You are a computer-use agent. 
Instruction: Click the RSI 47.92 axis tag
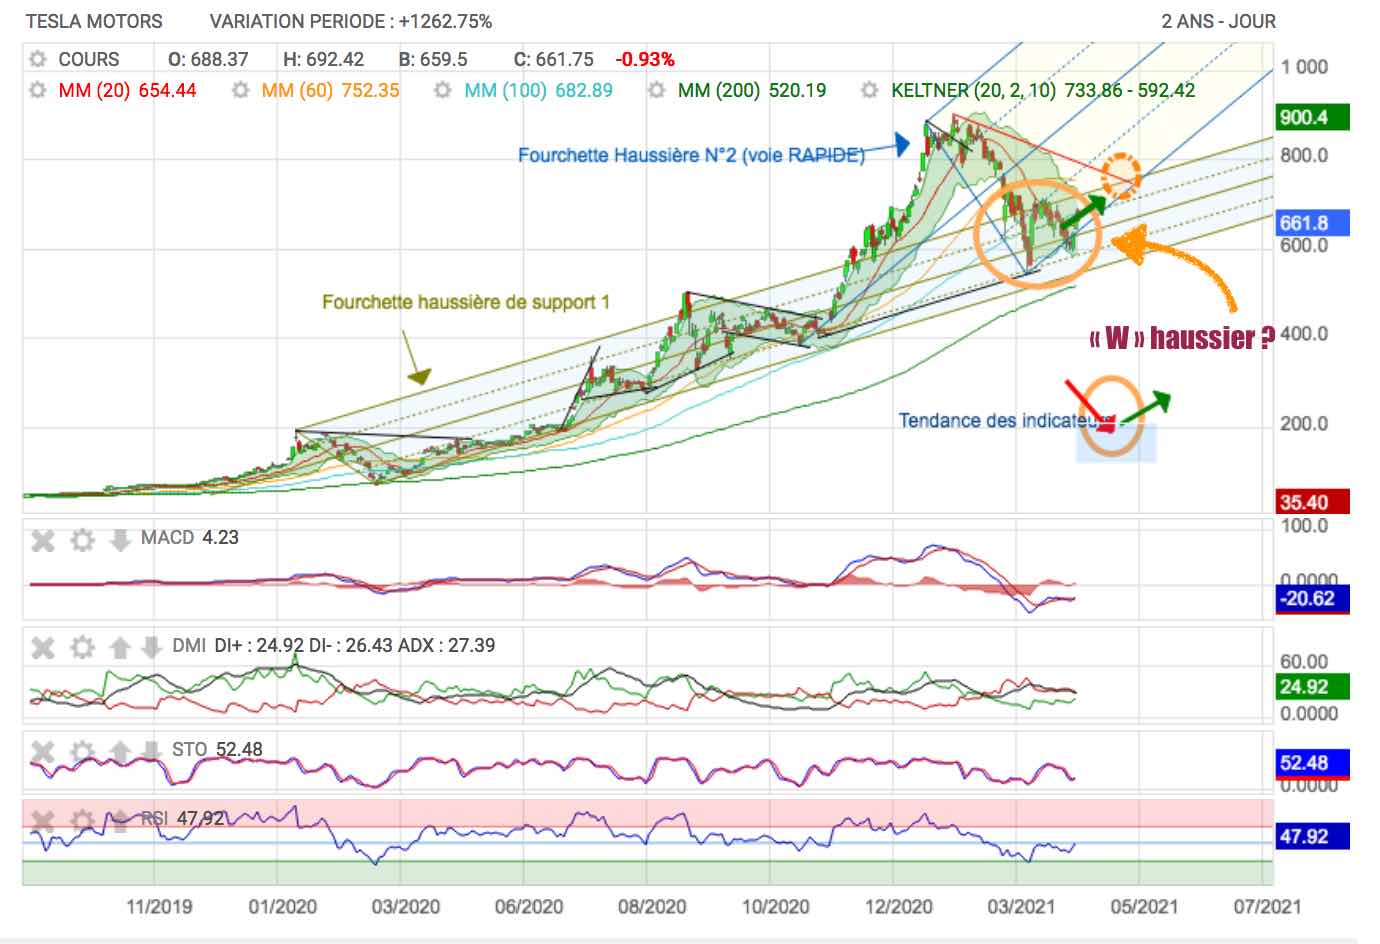(x=1313, y=836)
